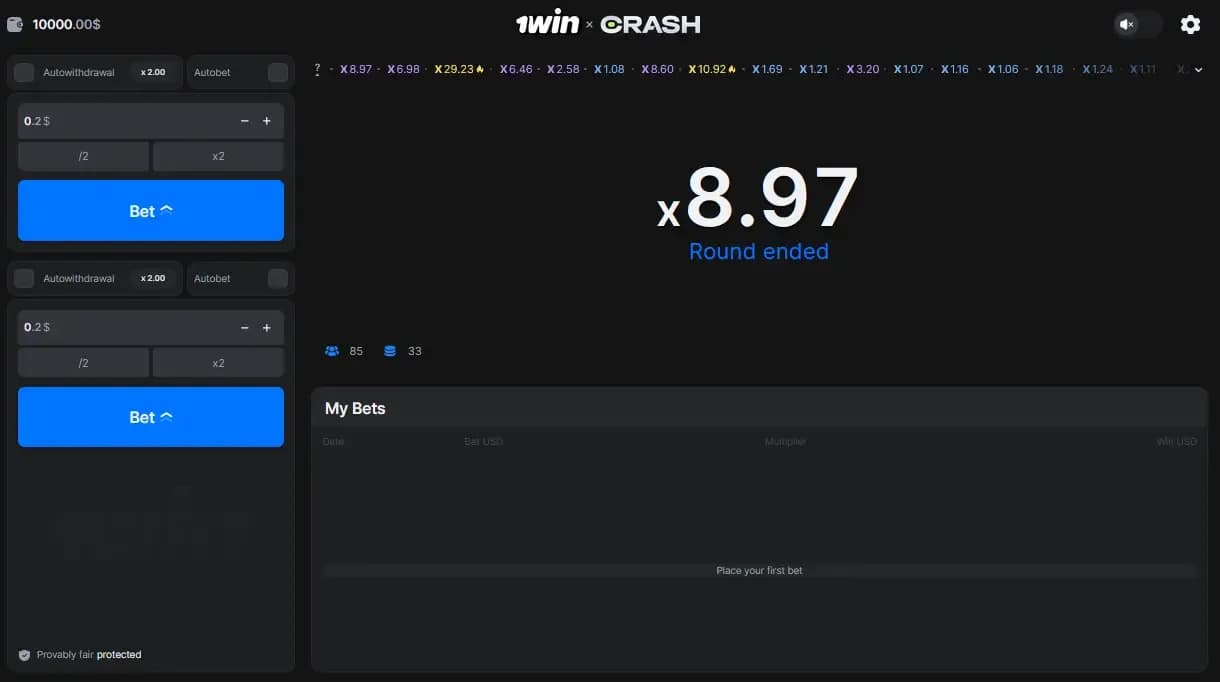
Task: Click the 1win Crash logo header
Action: 608,23
